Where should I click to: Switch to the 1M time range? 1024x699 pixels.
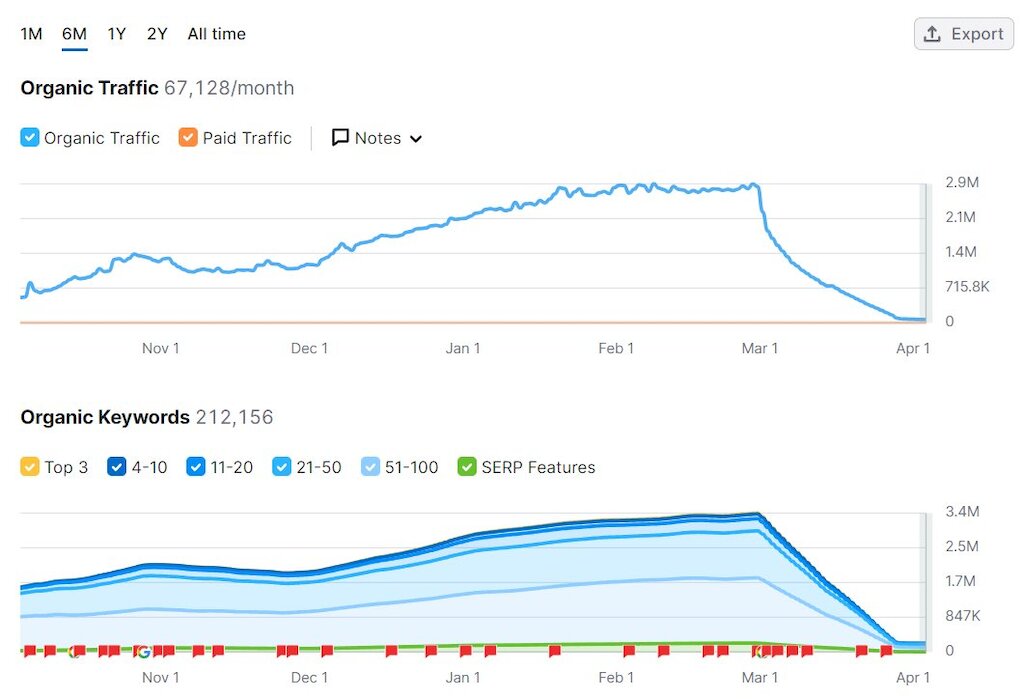point(31,34)
